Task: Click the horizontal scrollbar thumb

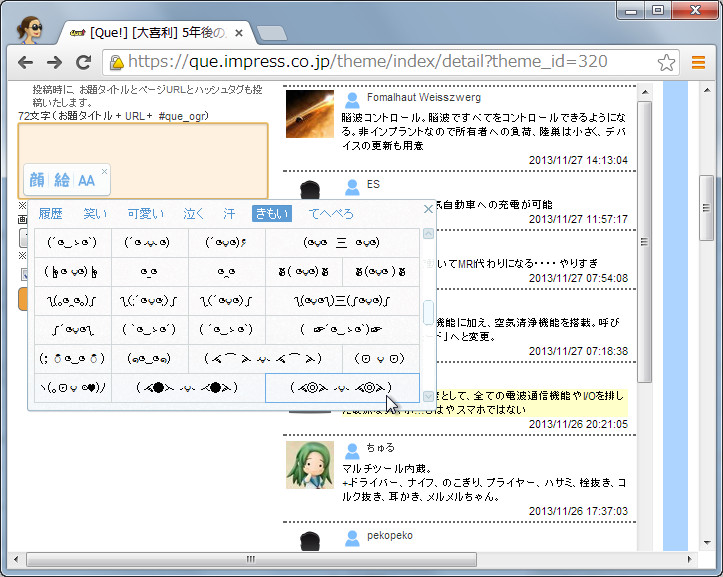Action: 251,559
